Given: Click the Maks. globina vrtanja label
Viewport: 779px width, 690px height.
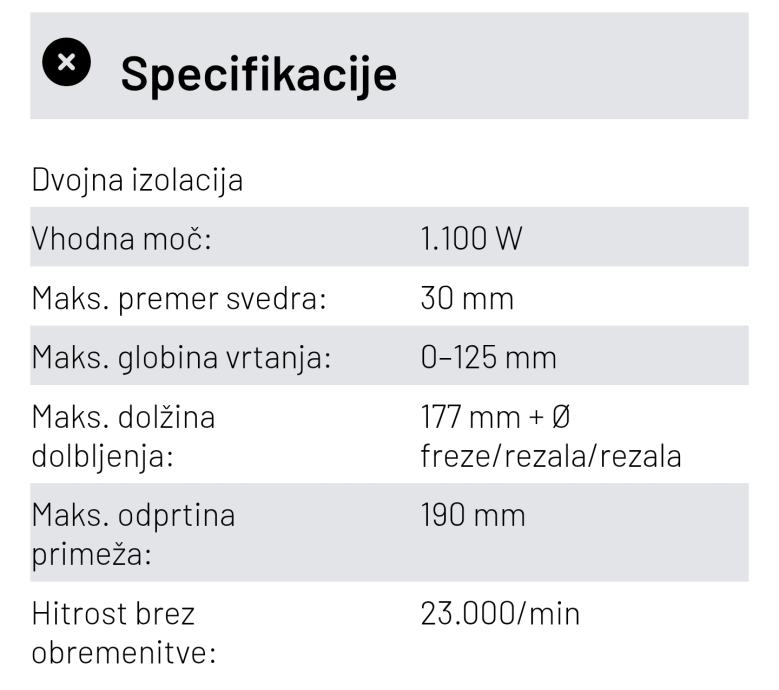Looking at the screenshot, I should coord(181,358).
